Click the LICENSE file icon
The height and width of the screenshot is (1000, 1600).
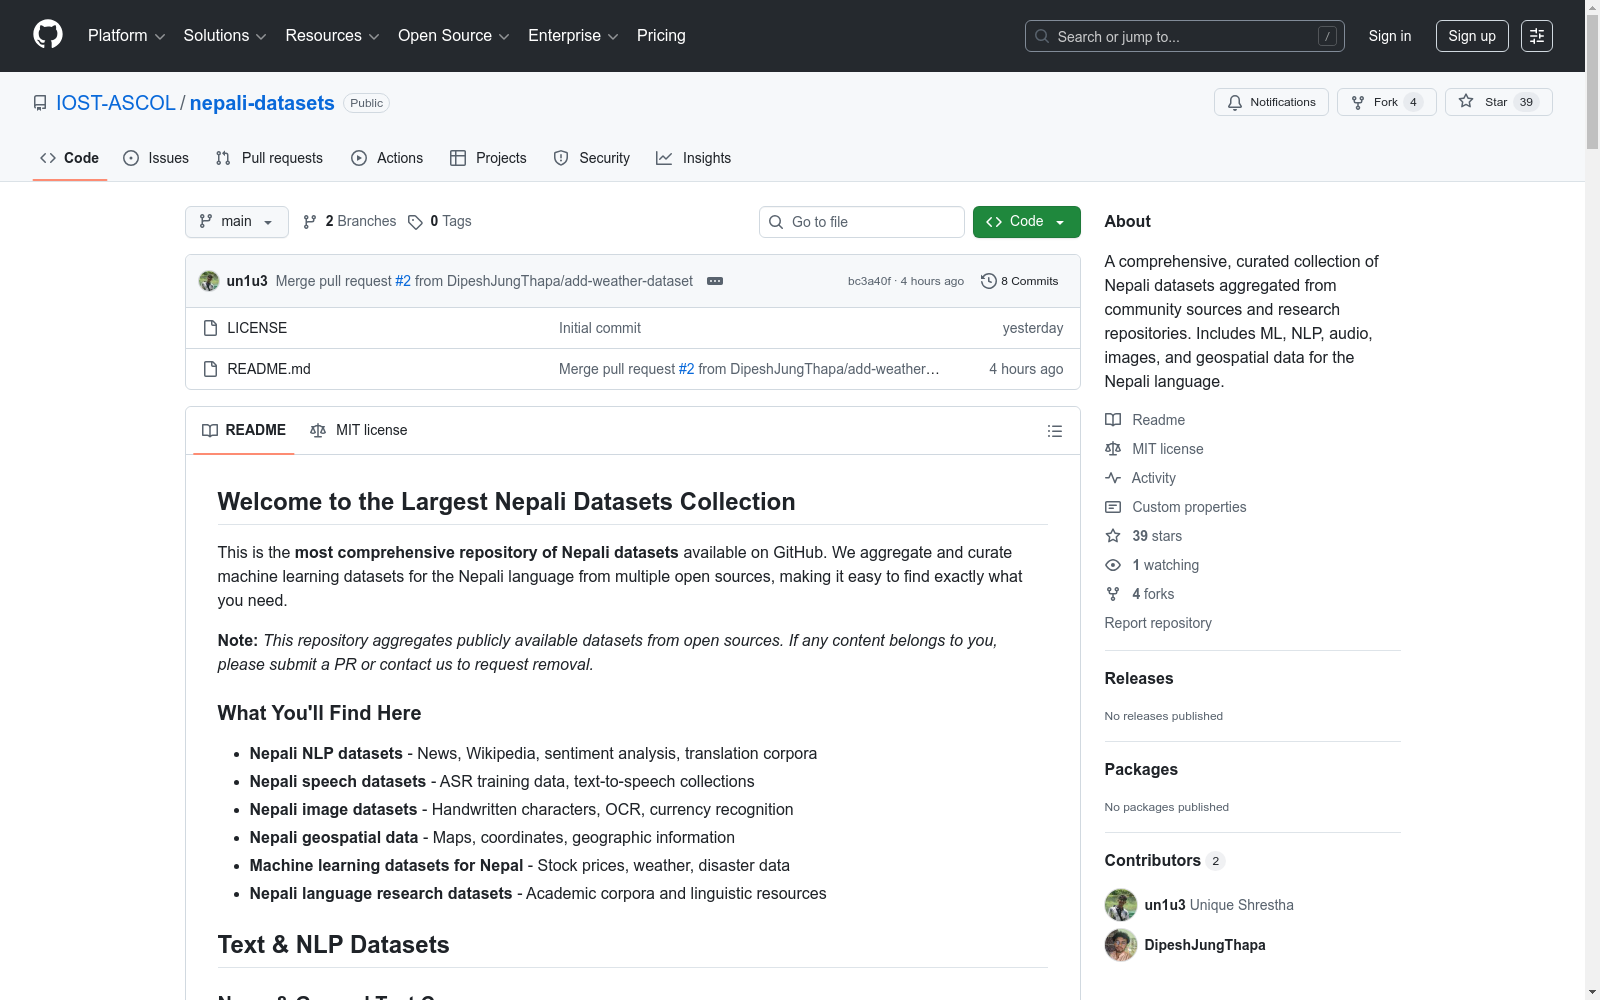click(x=210, y=328)
